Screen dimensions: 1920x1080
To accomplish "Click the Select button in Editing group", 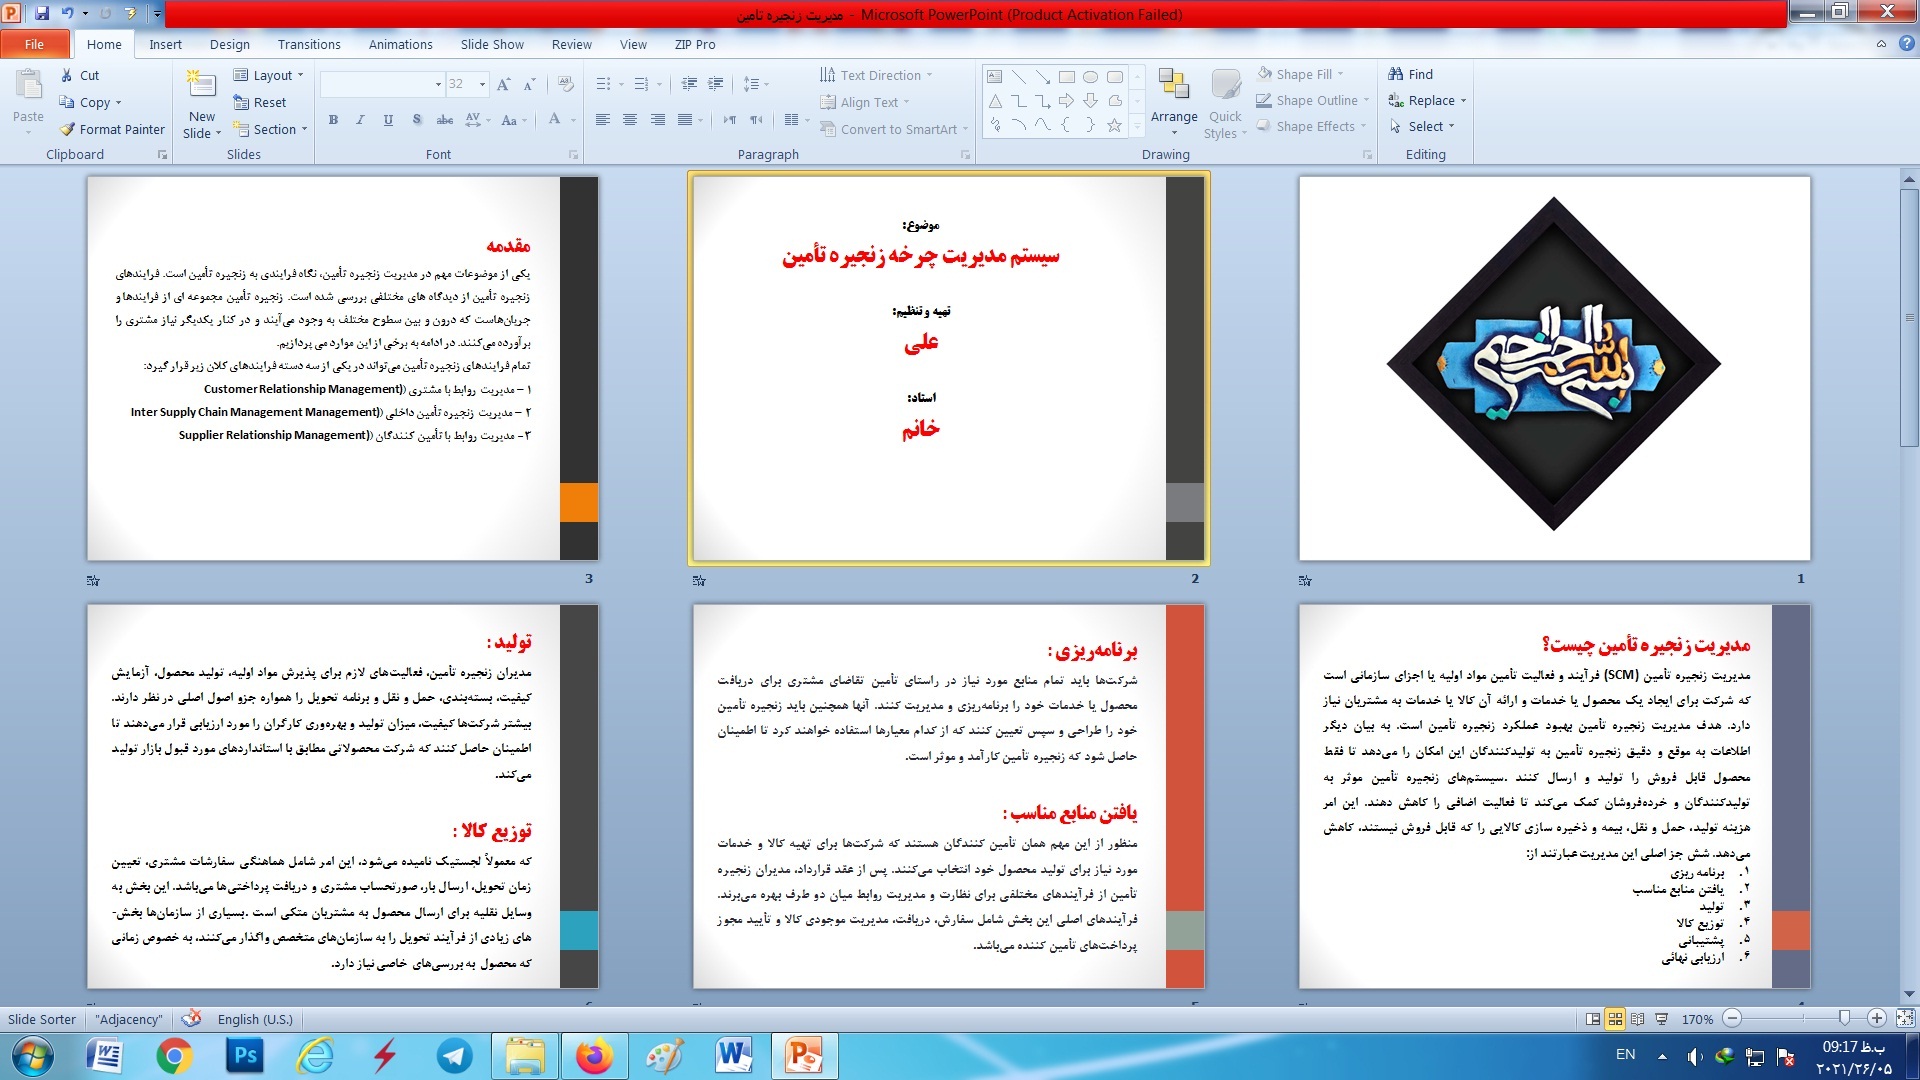I will tap(1421, 126).
